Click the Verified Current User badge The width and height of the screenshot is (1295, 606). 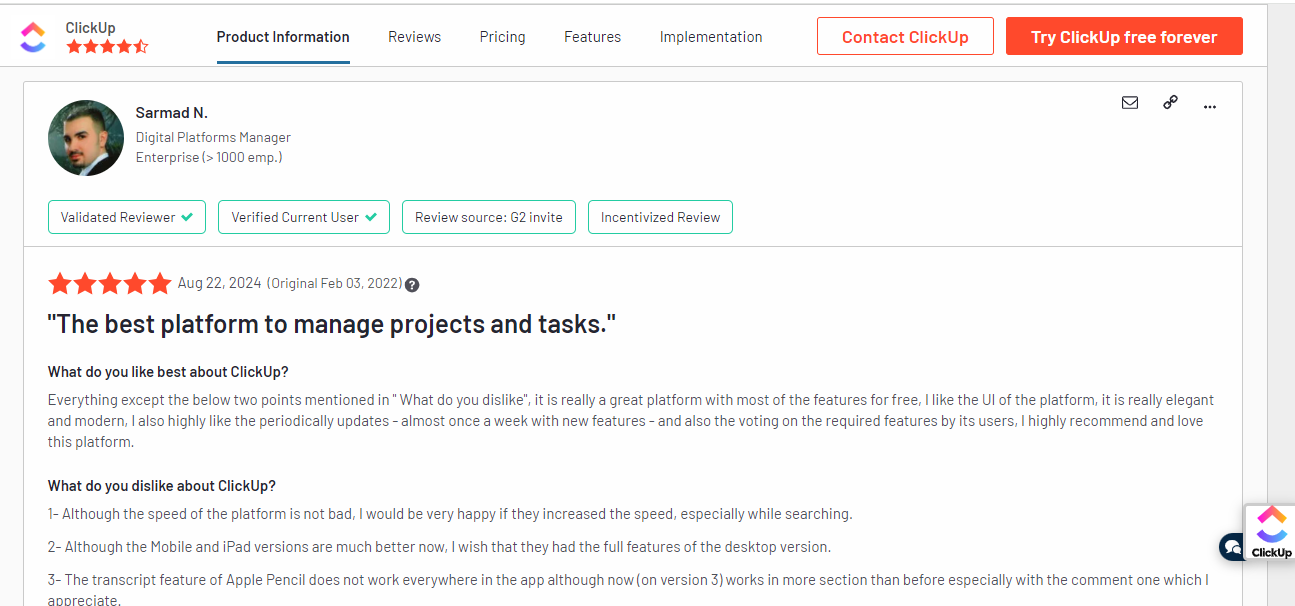click(x=304, y=217)
